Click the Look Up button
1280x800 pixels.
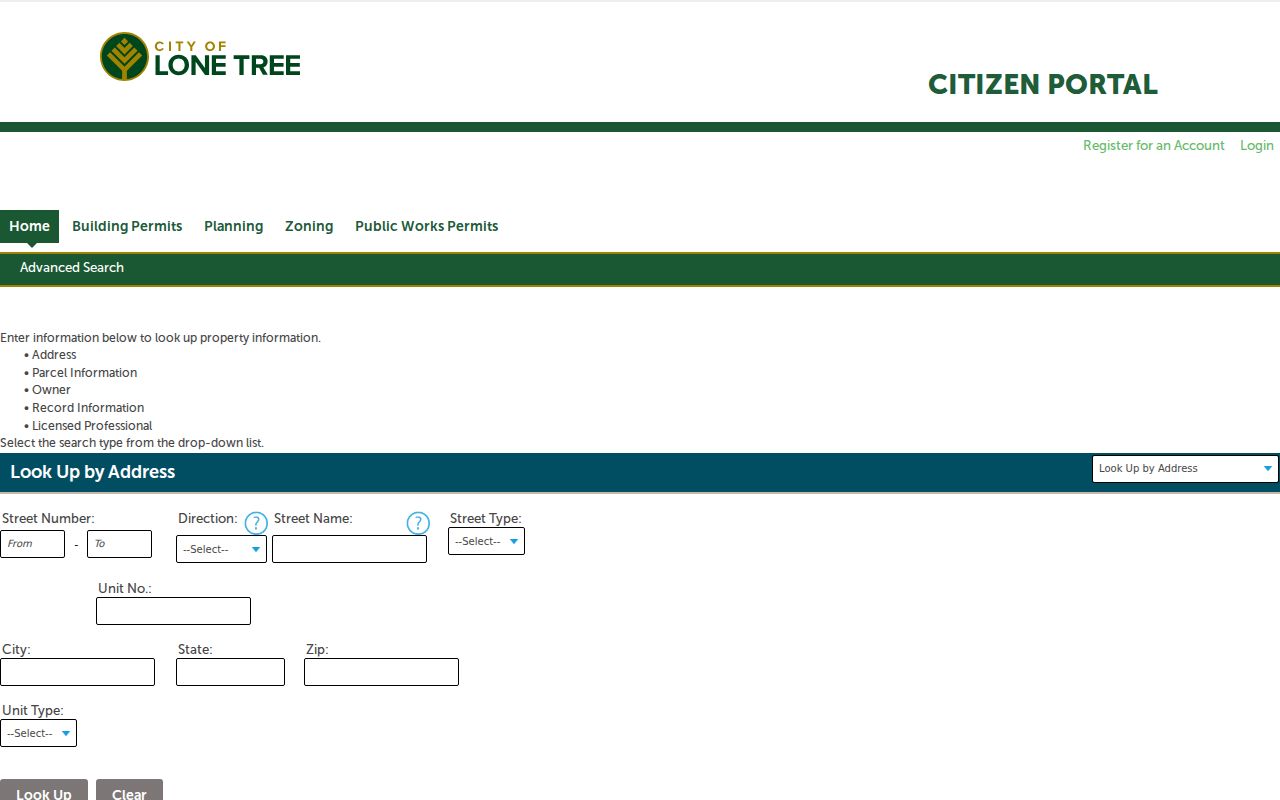[44, 790]
